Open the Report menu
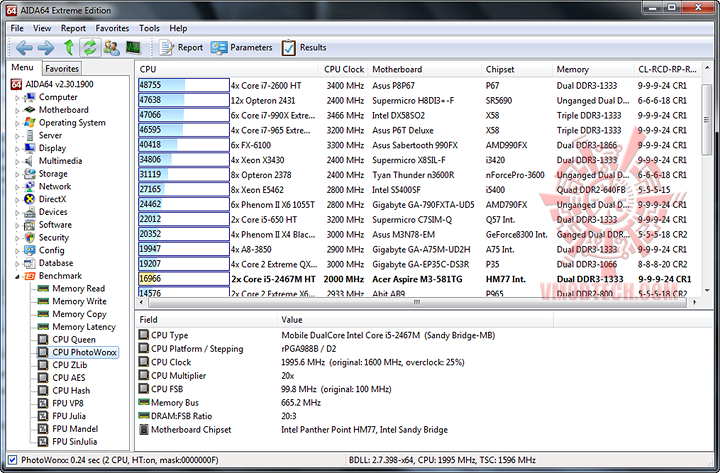 73,28
